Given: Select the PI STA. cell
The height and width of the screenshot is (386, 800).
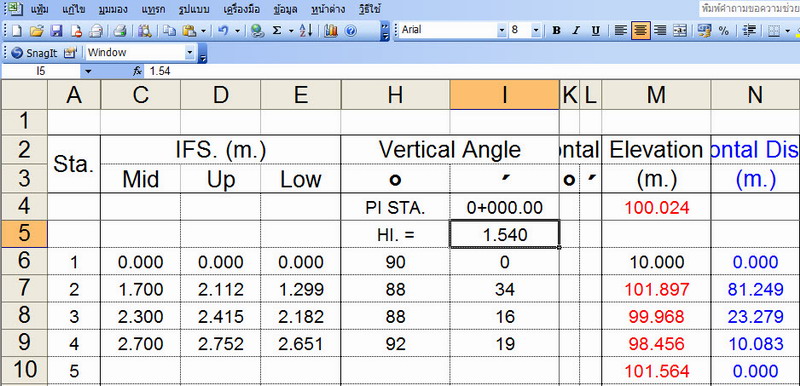Looking at the screenshot, I should click(x=395, y=207).
